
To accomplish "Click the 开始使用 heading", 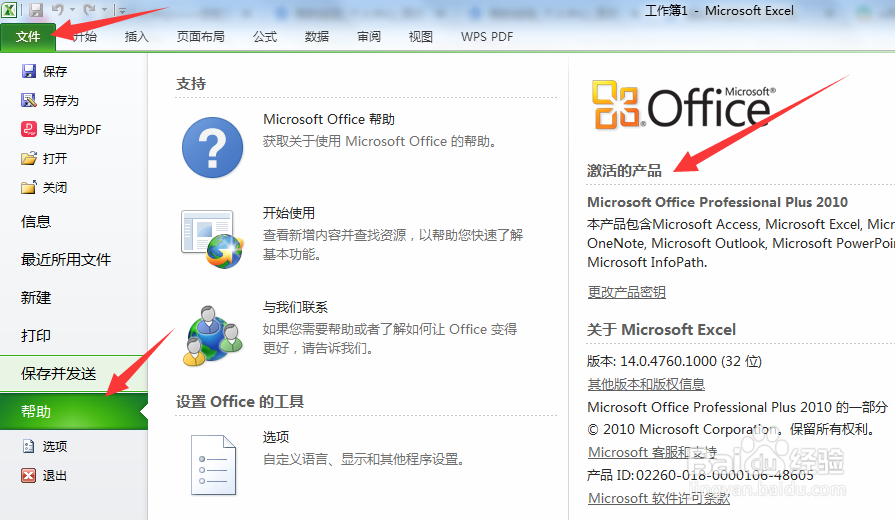I will pos(289,213).
